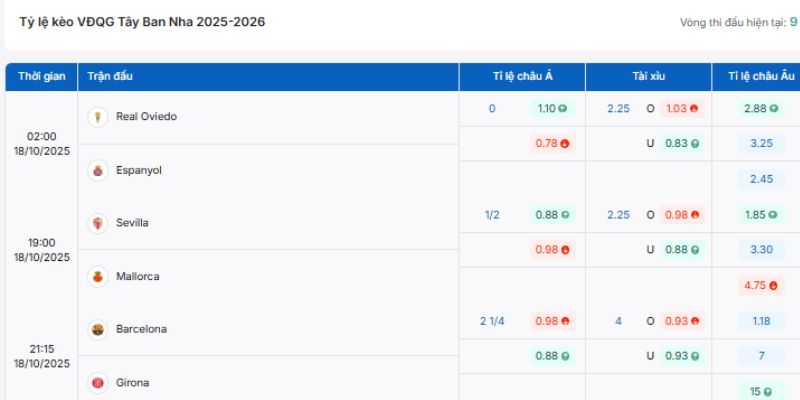Open the Real Oviedo team name link
The height and width of the screenshot is (400, 800).
tap(146, 117)
